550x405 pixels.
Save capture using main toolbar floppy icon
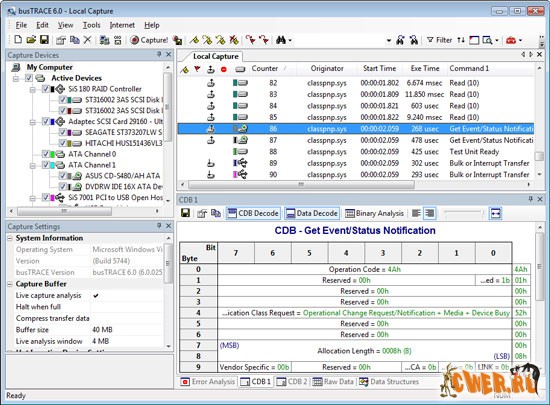[x=44, y=40]
